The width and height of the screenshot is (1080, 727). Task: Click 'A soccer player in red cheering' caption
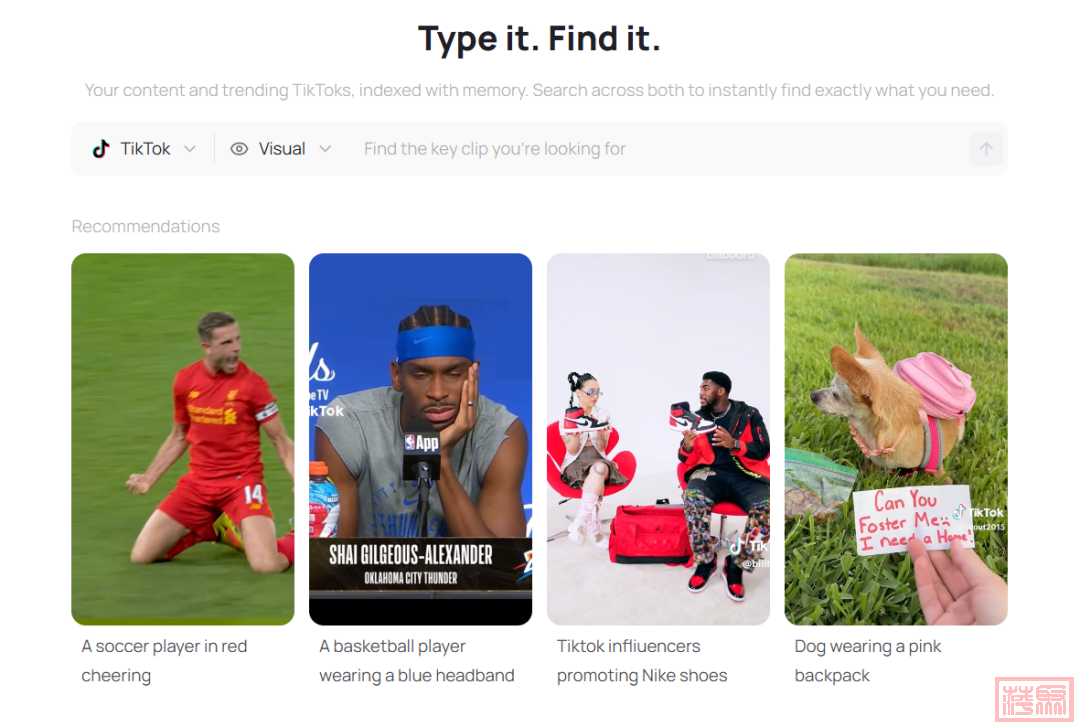pyautogui.click(x=164, y=660)
